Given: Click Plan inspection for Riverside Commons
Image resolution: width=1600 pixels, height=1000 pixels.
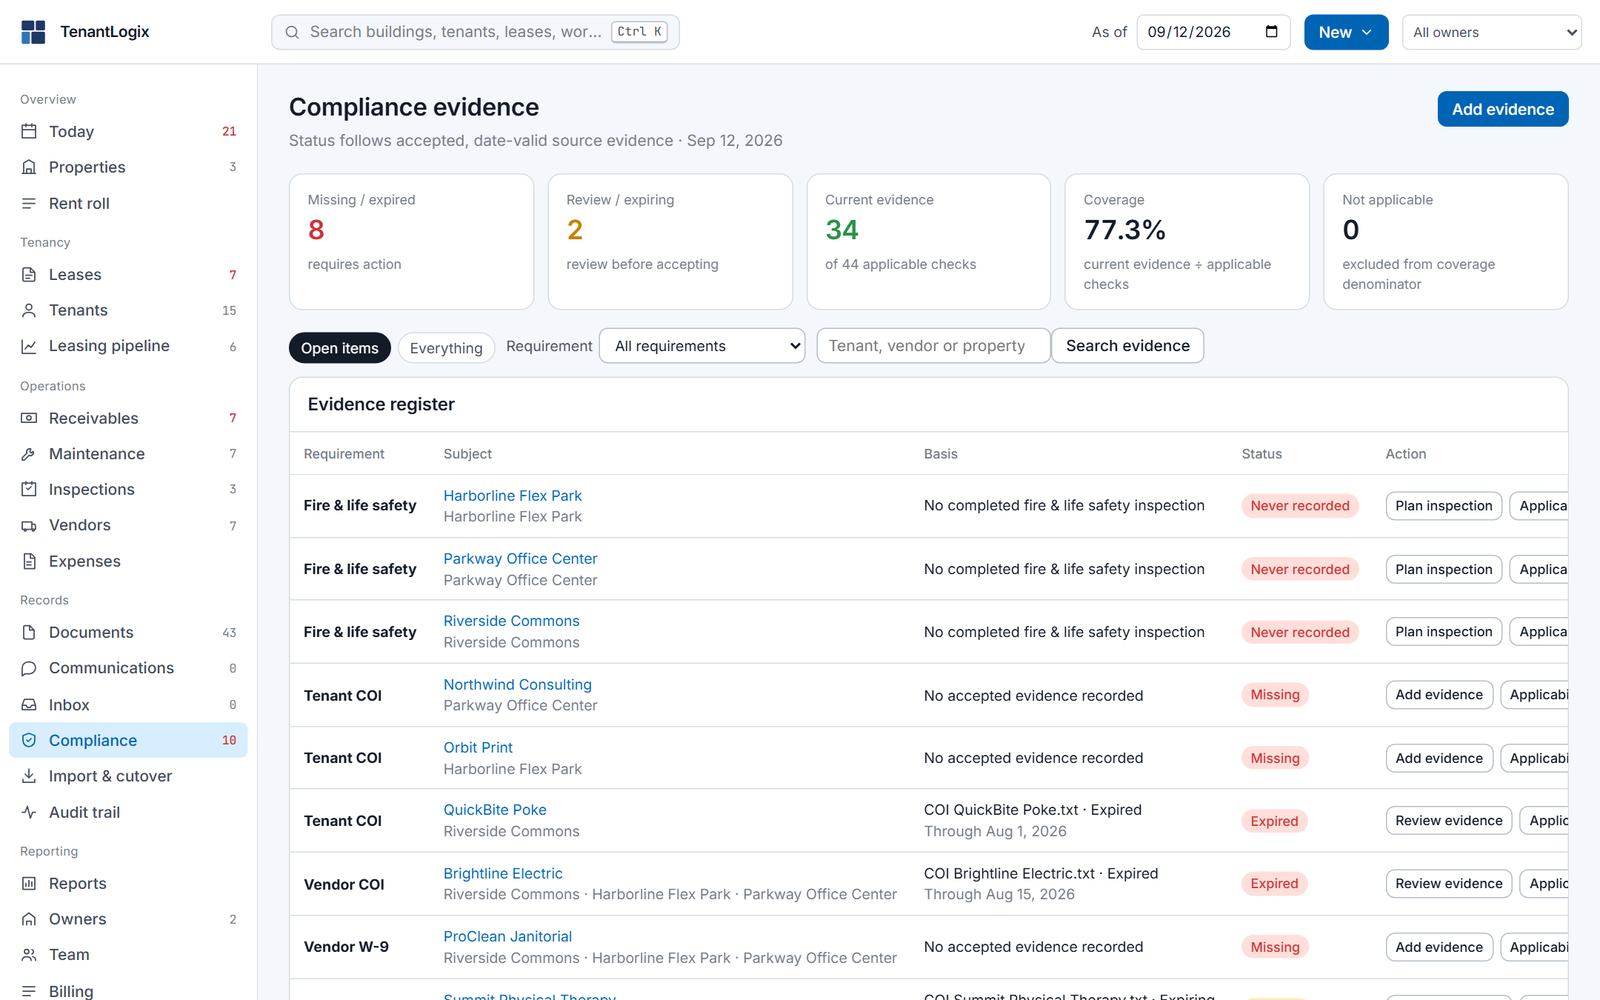Looking at the screenshot, I should [1444, 632].
